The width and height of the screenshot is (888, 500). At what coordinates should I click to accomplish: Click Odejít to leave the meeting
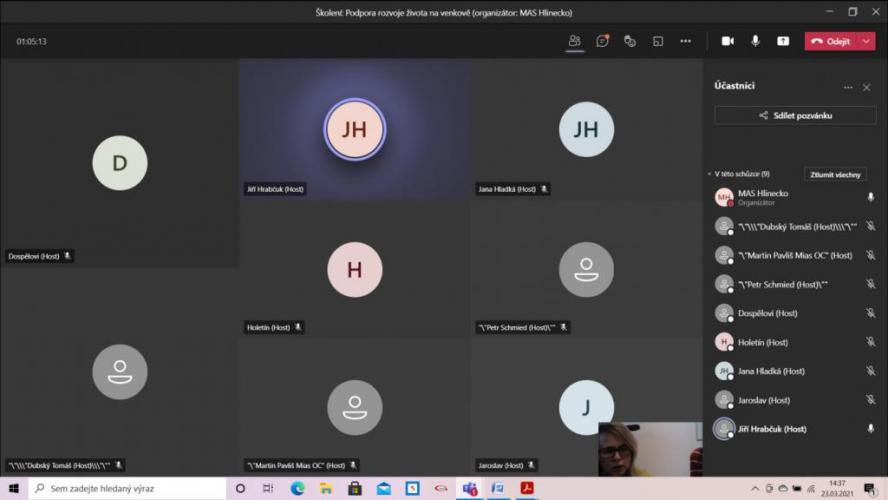832,41
